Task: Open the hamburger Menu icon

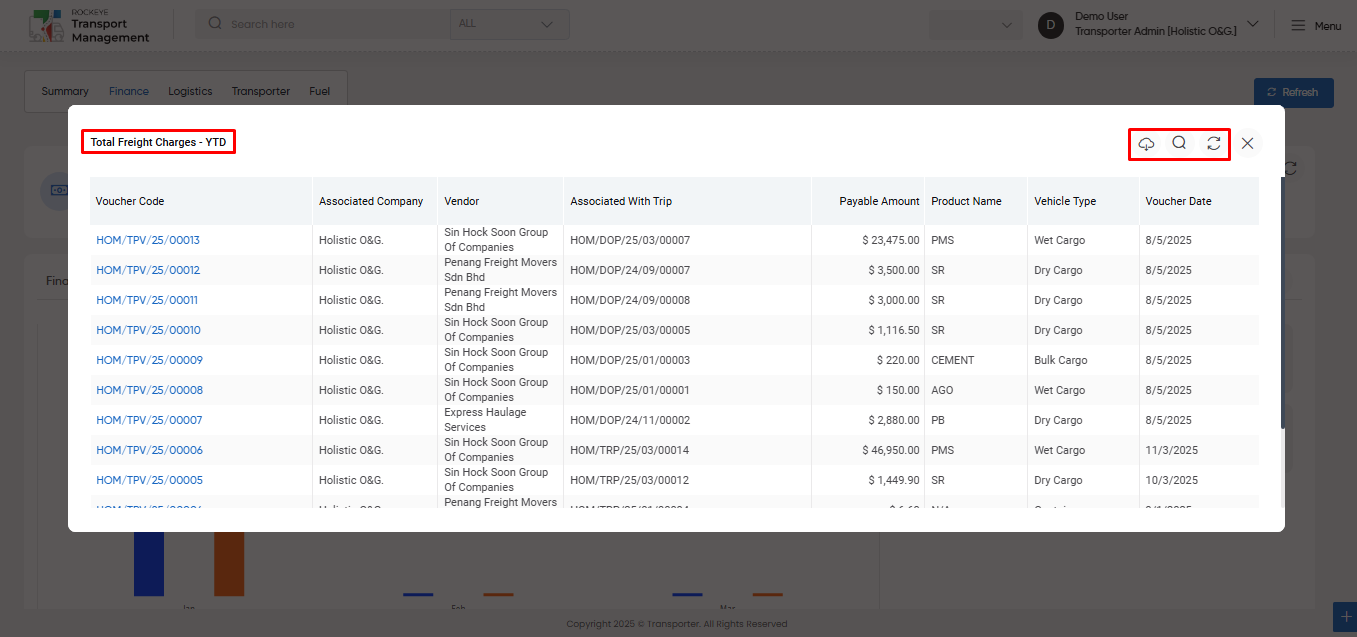Action: click(1298, 26)
